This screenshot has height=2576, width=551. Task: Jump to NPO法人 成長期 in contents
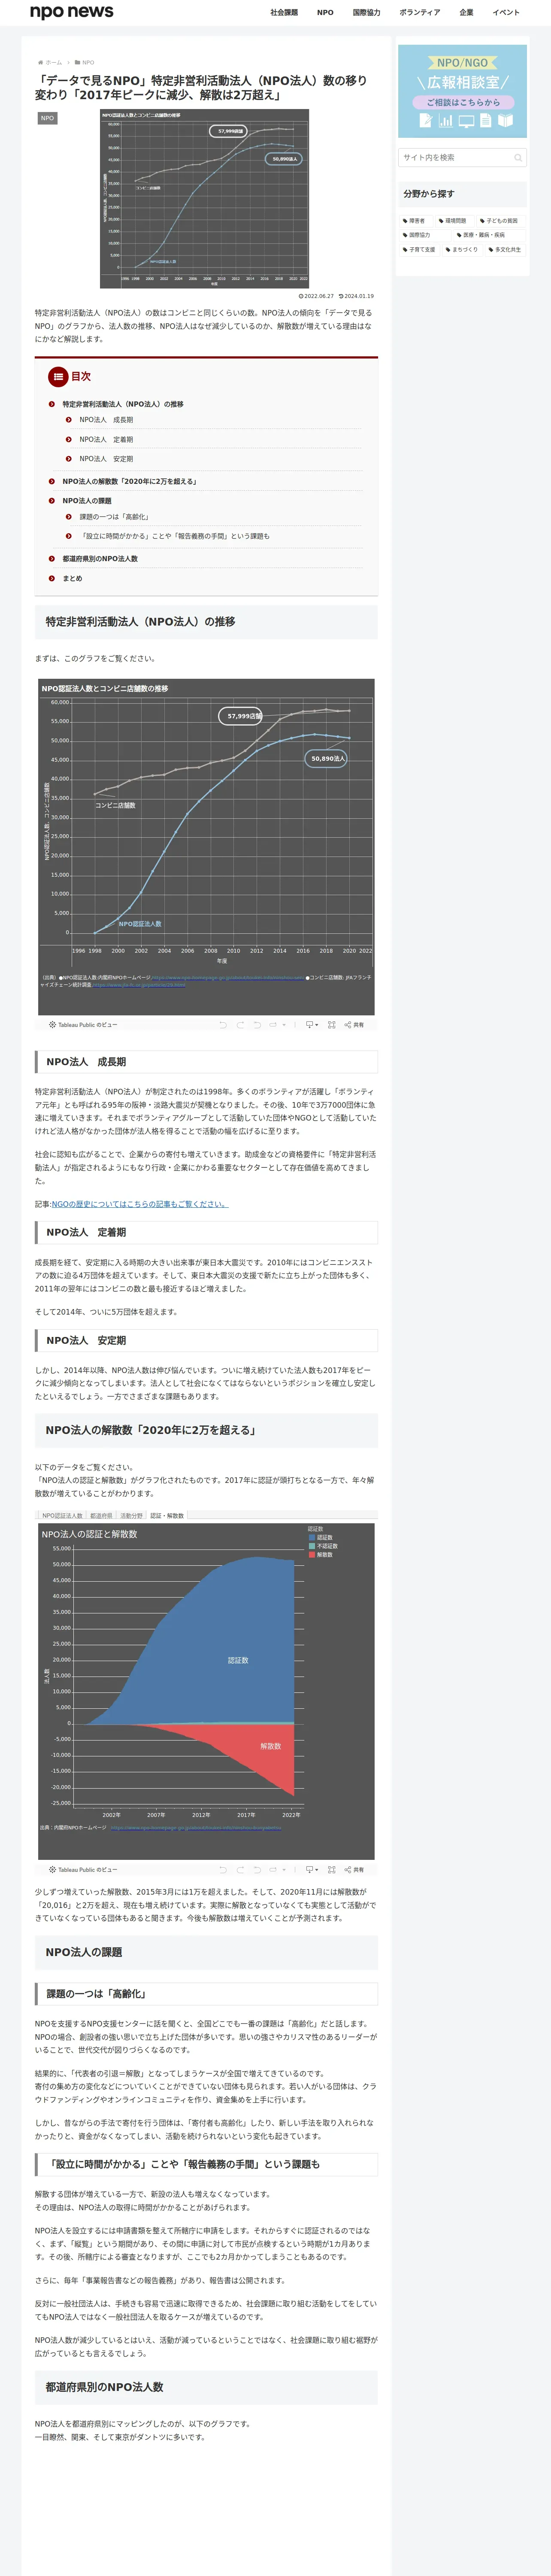[x=106, y=420]
